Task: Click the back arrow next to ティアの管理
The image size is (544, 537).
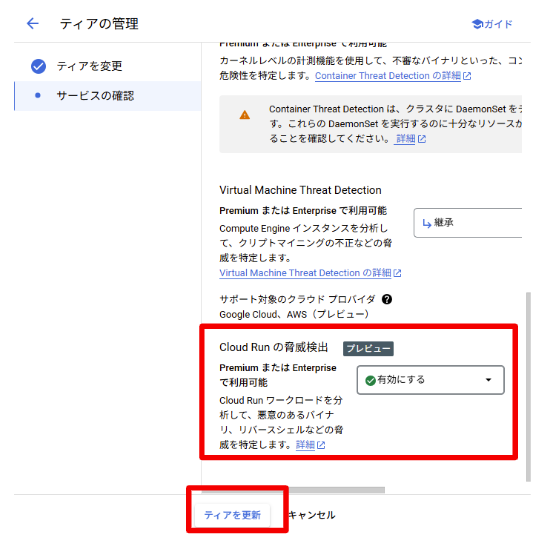Action: pos(33,24)
